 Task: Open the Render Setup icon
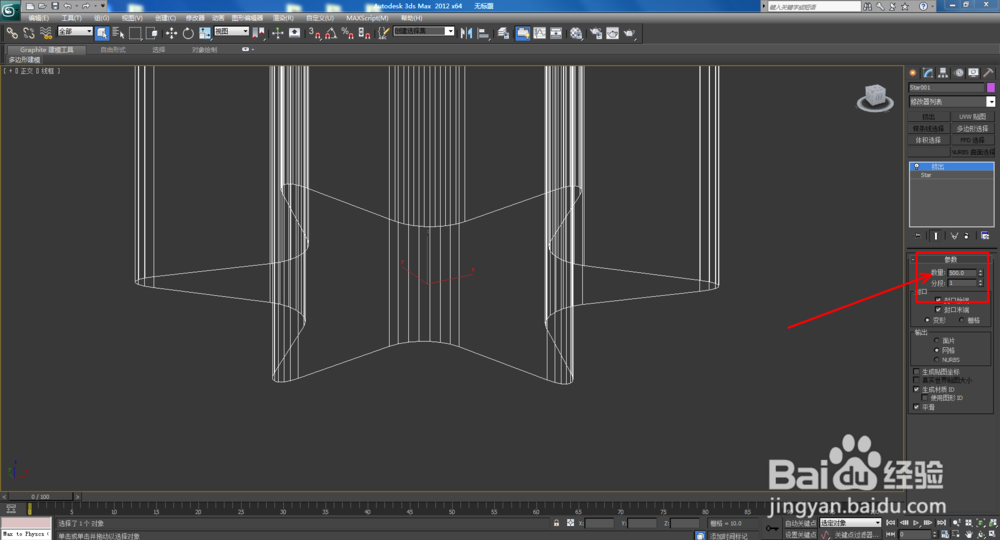coord(596,33)
